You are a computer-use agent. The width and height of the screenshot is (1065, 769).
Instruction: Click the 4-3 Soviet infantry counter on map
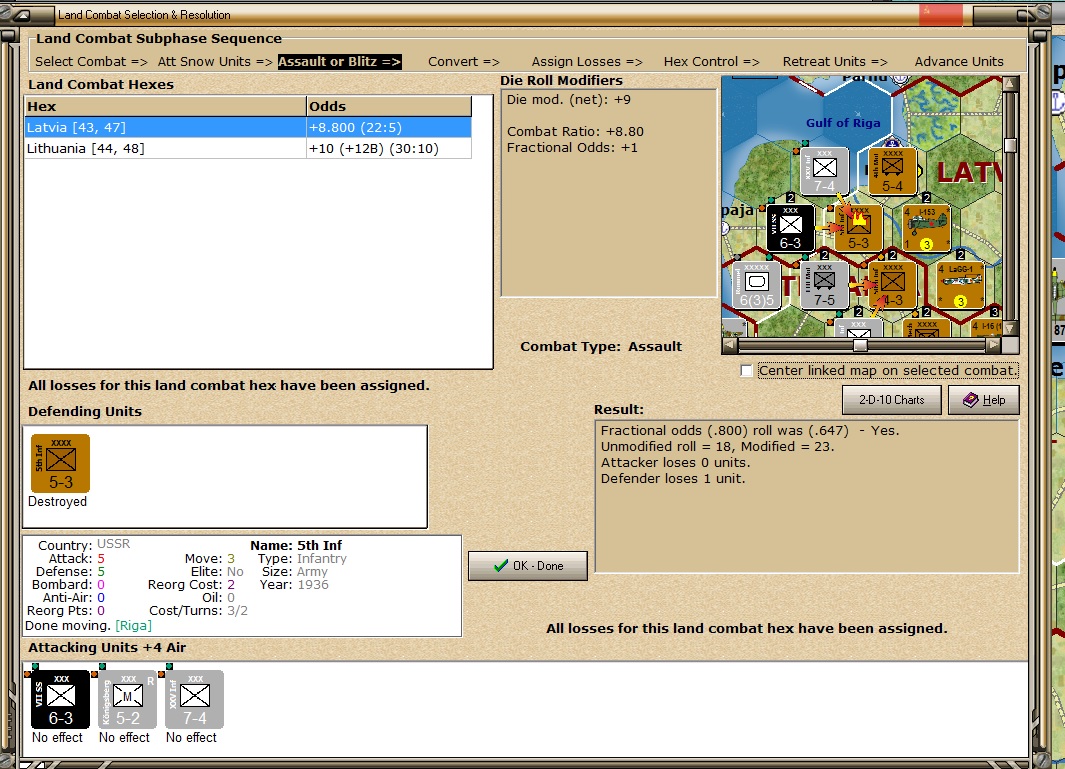(x=892, y=285)
